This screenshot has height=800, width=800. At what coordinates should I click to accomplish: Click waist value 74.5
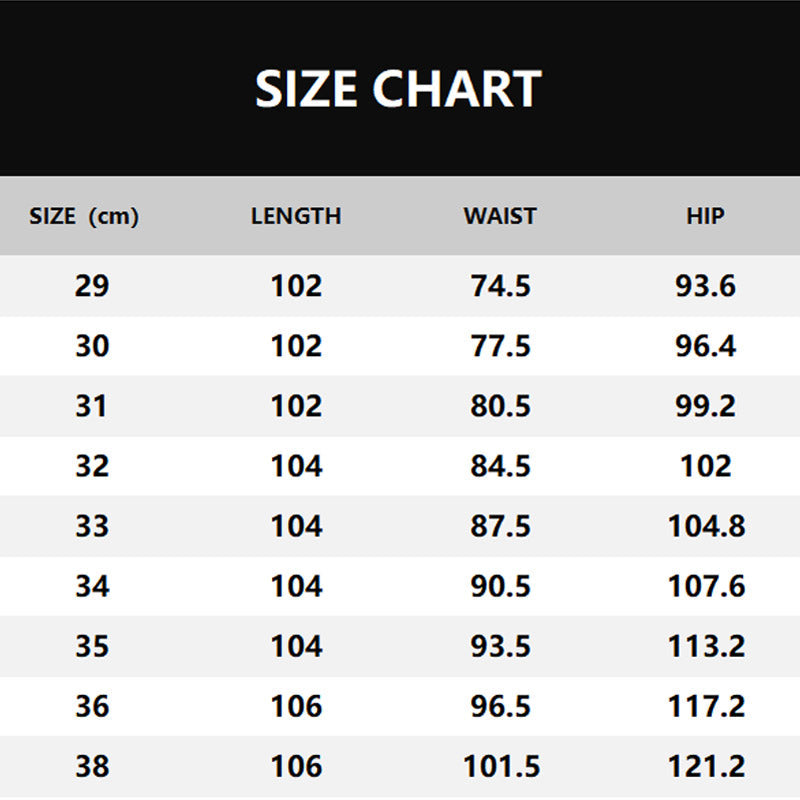point(500,286)
